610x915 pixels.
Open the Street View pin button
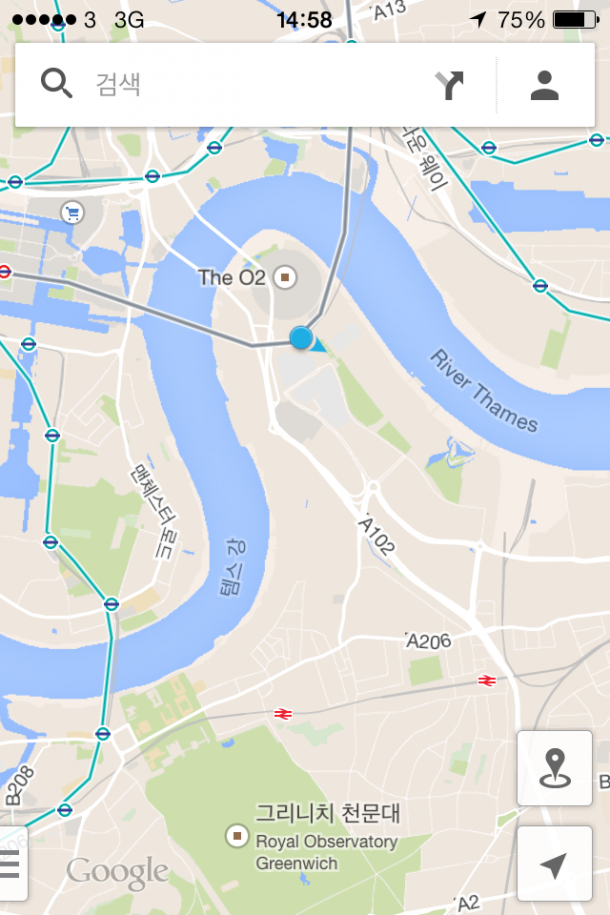pos(555,768)
